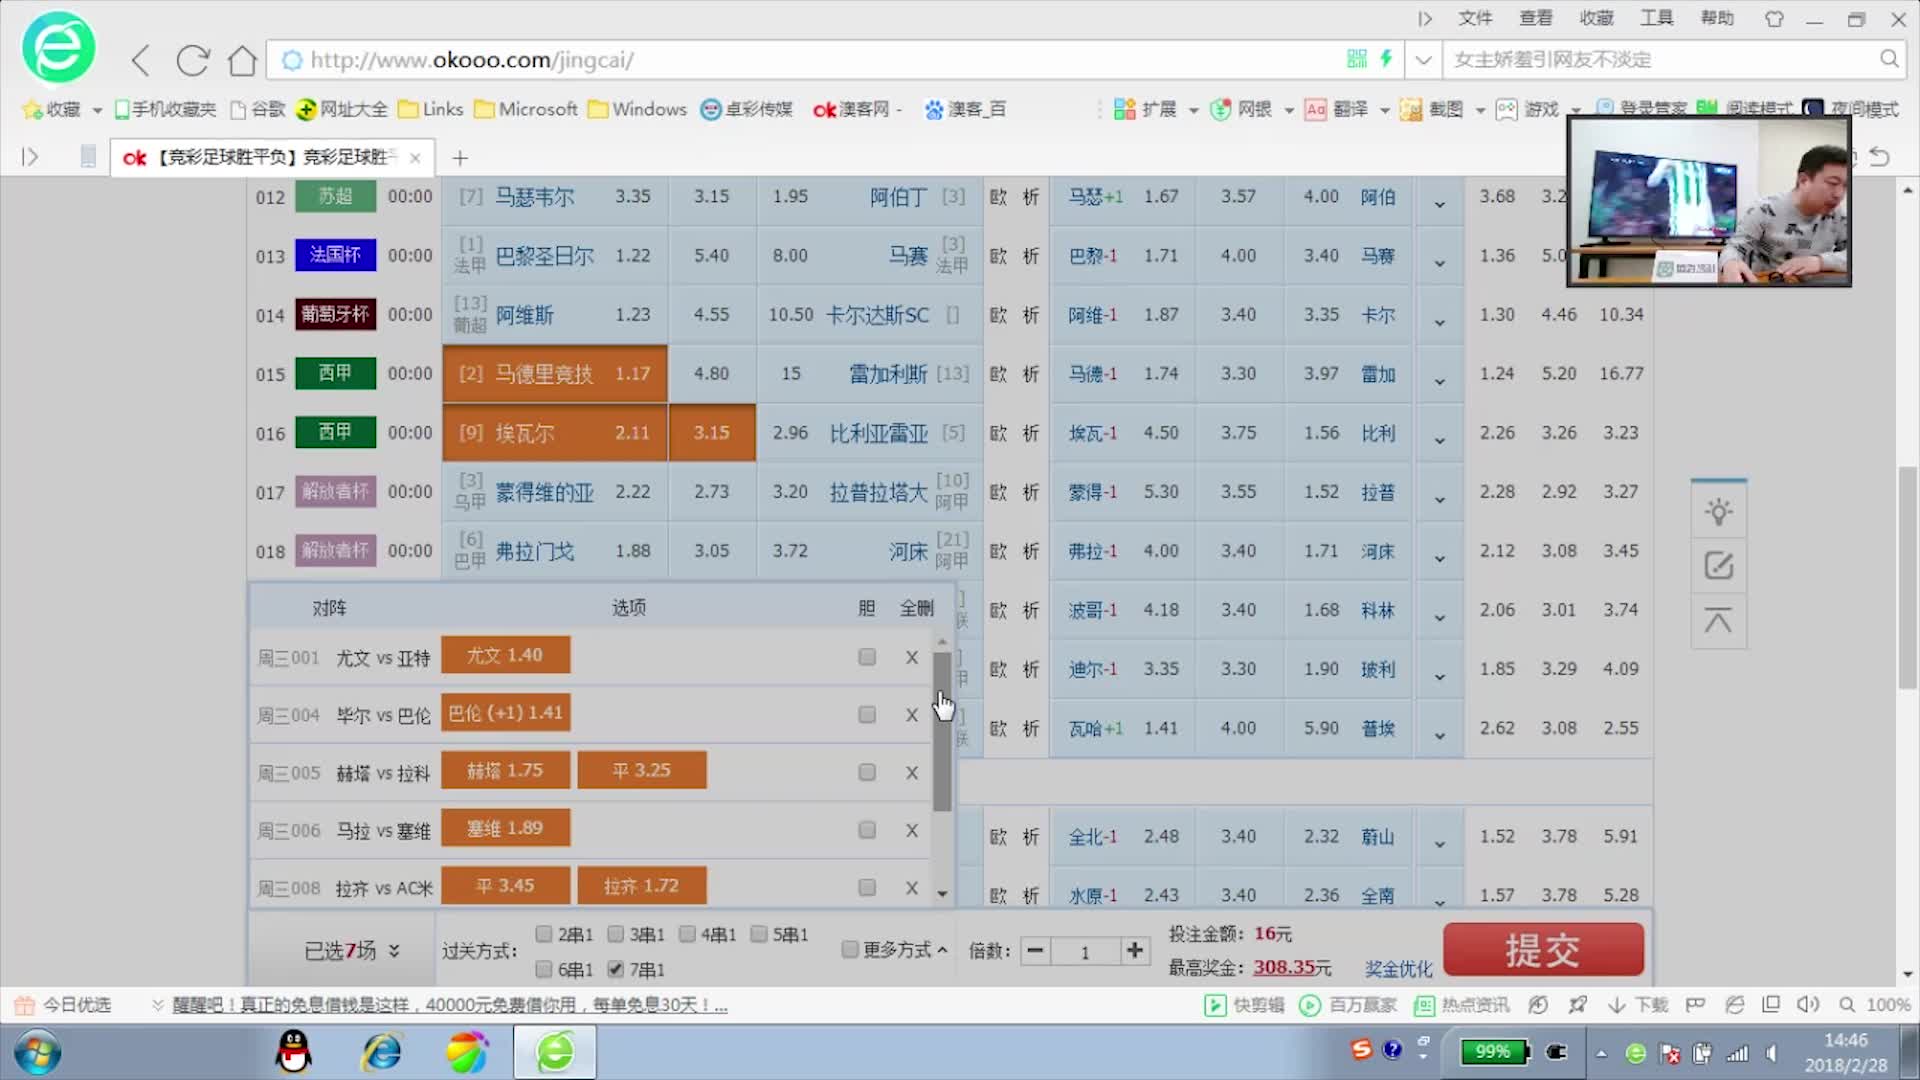Open the 文件 menu

(1475, 18)
